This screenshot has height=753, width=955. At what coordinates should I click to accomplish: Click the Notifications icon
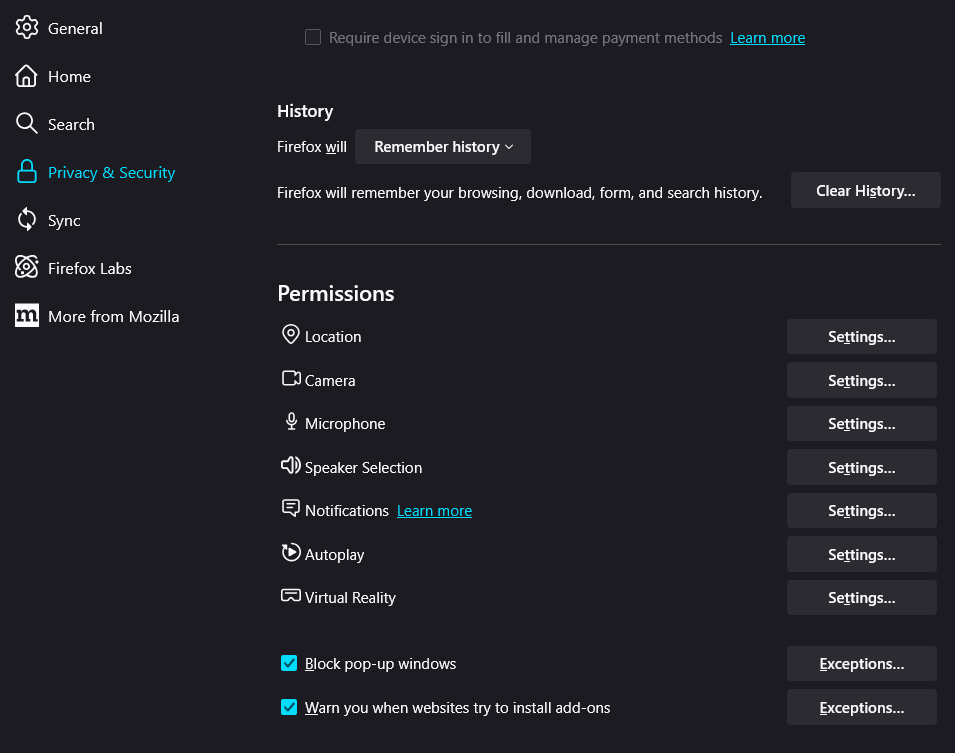click(x=291, y=509)
